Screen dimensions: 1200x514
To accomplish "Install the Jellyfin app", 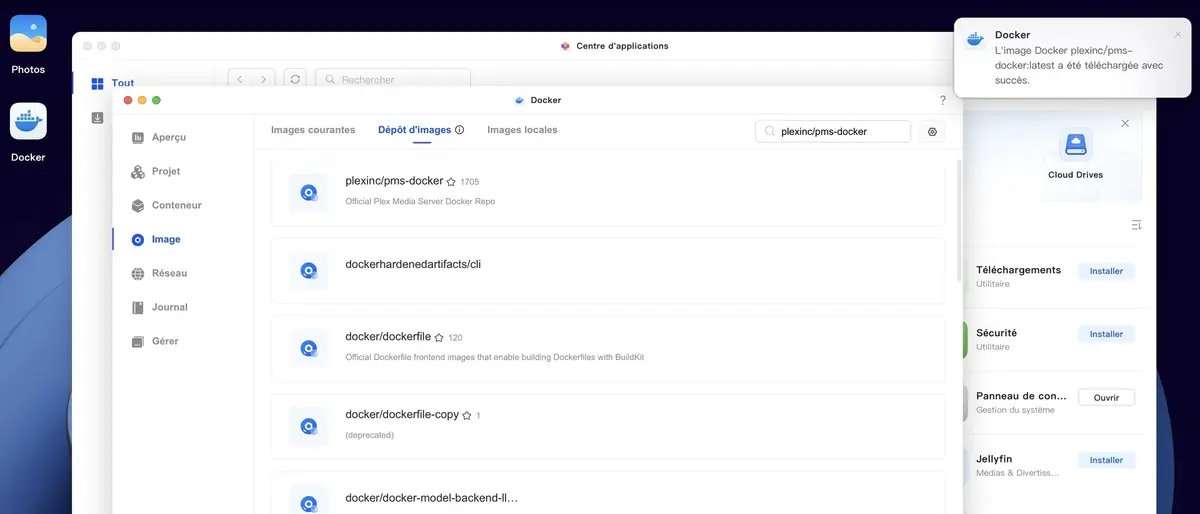I will [1106, 460].
